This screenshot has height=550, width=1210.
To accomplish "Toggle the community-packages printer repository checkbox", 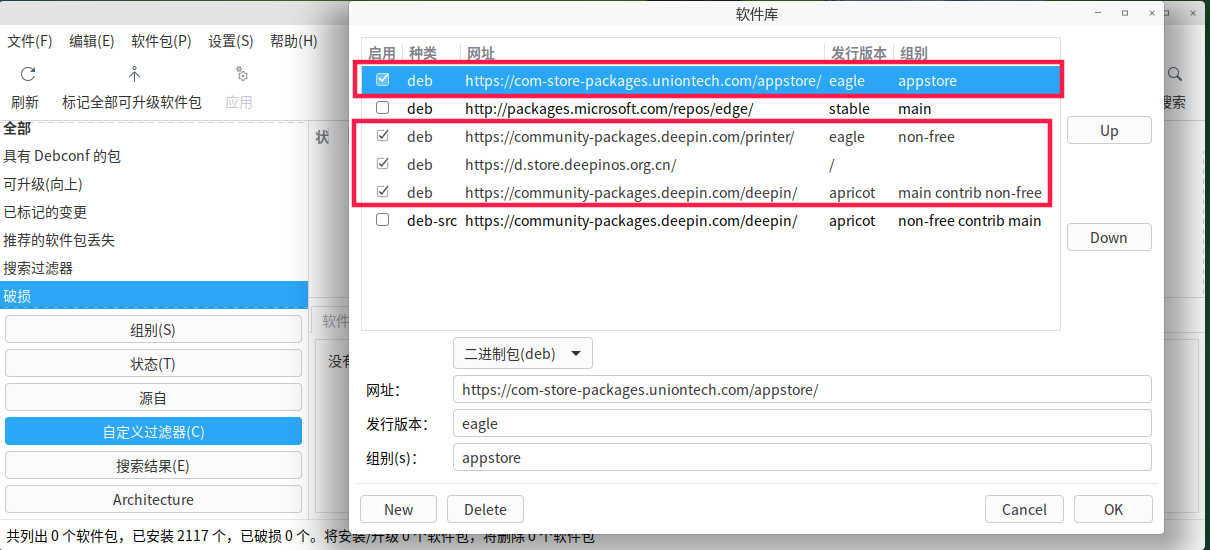I will (382, 136).
